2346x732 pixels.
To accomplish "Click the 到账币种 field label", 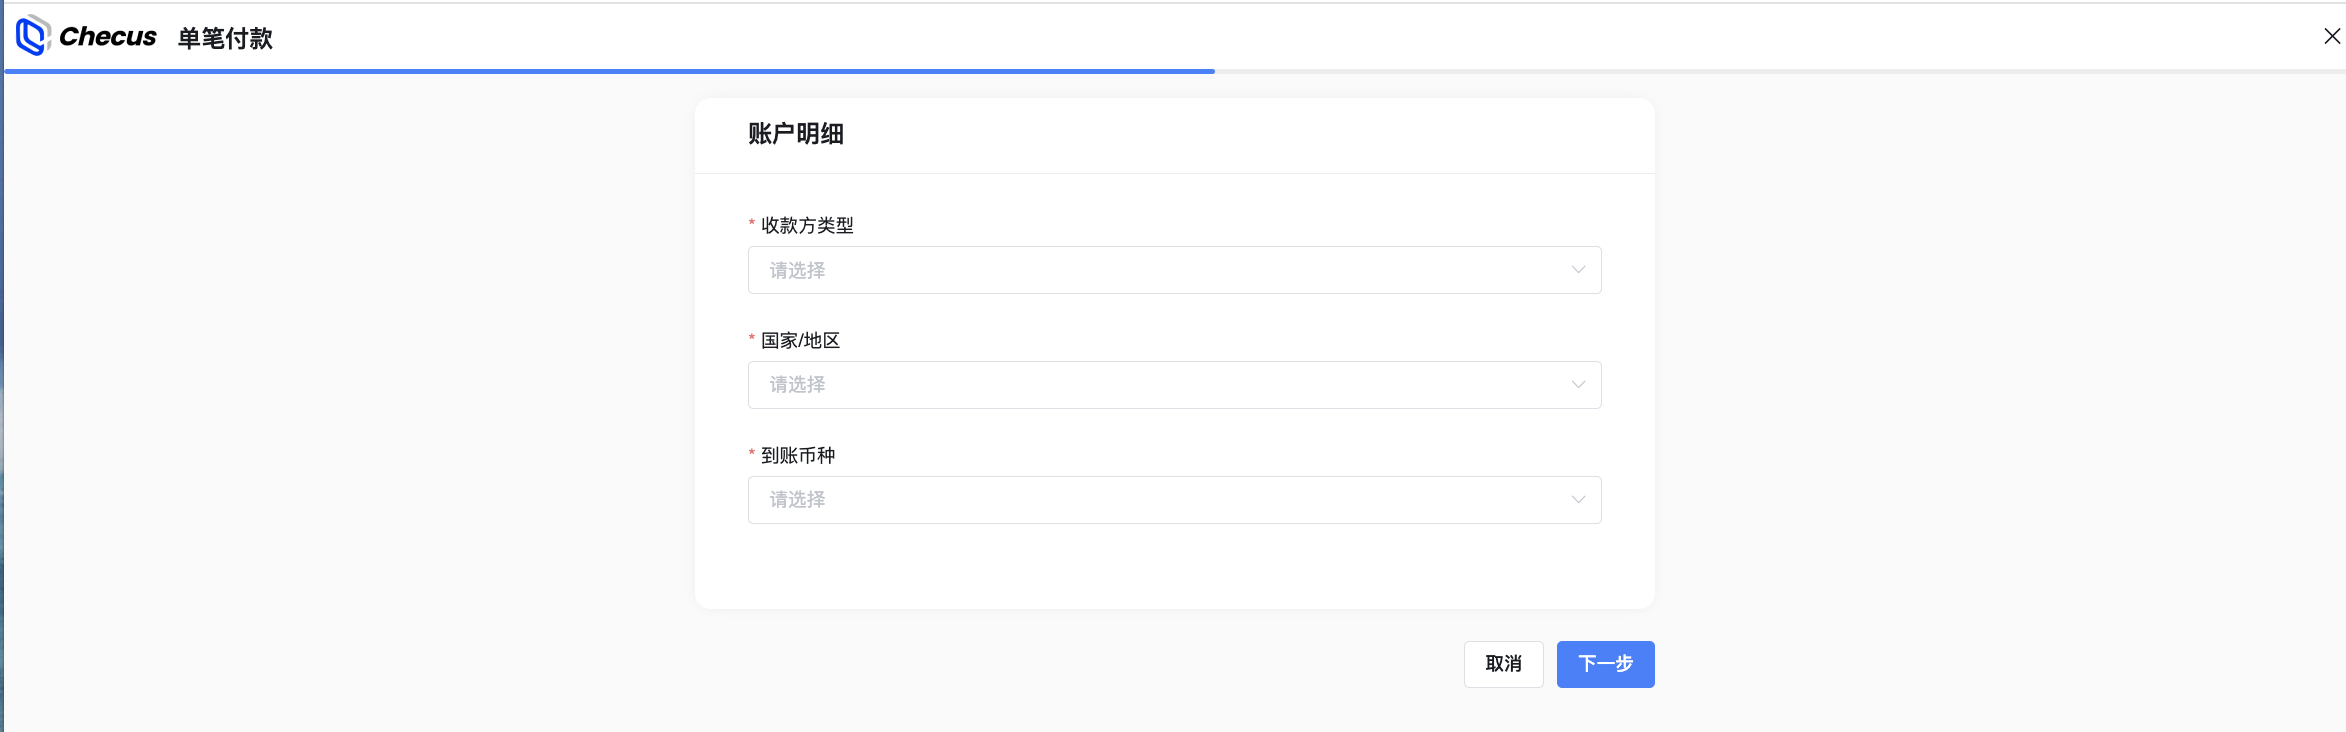I will tap(798, 456).
